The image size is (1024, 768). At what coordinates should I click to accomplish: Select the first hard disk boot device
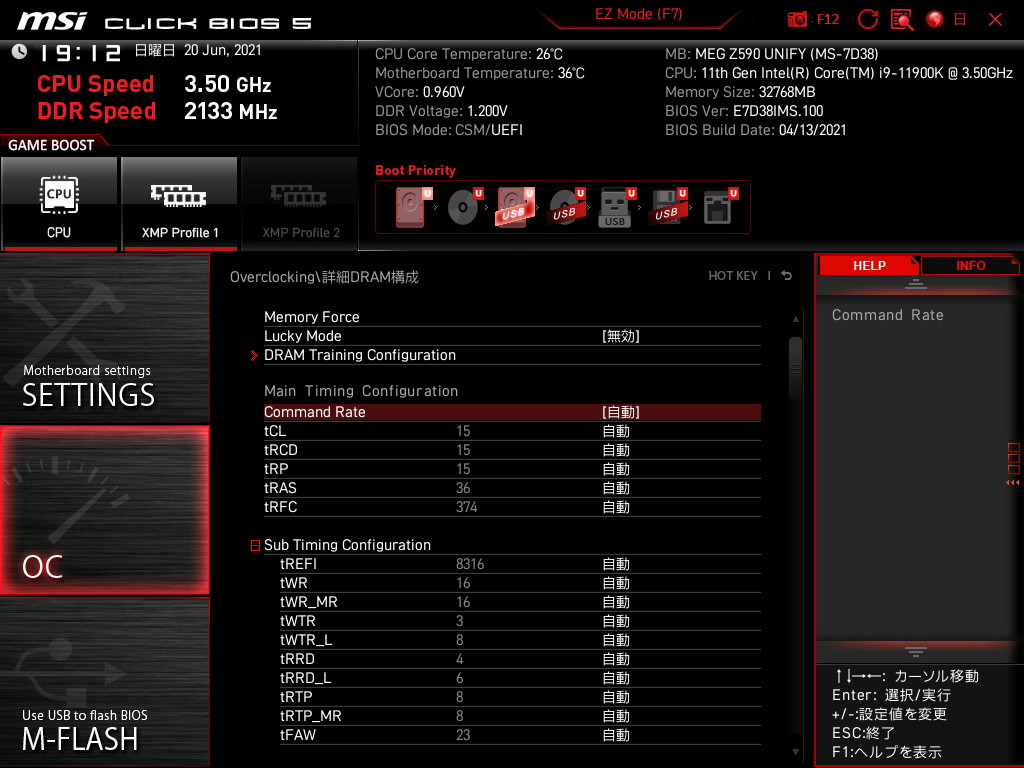(413, 207)
